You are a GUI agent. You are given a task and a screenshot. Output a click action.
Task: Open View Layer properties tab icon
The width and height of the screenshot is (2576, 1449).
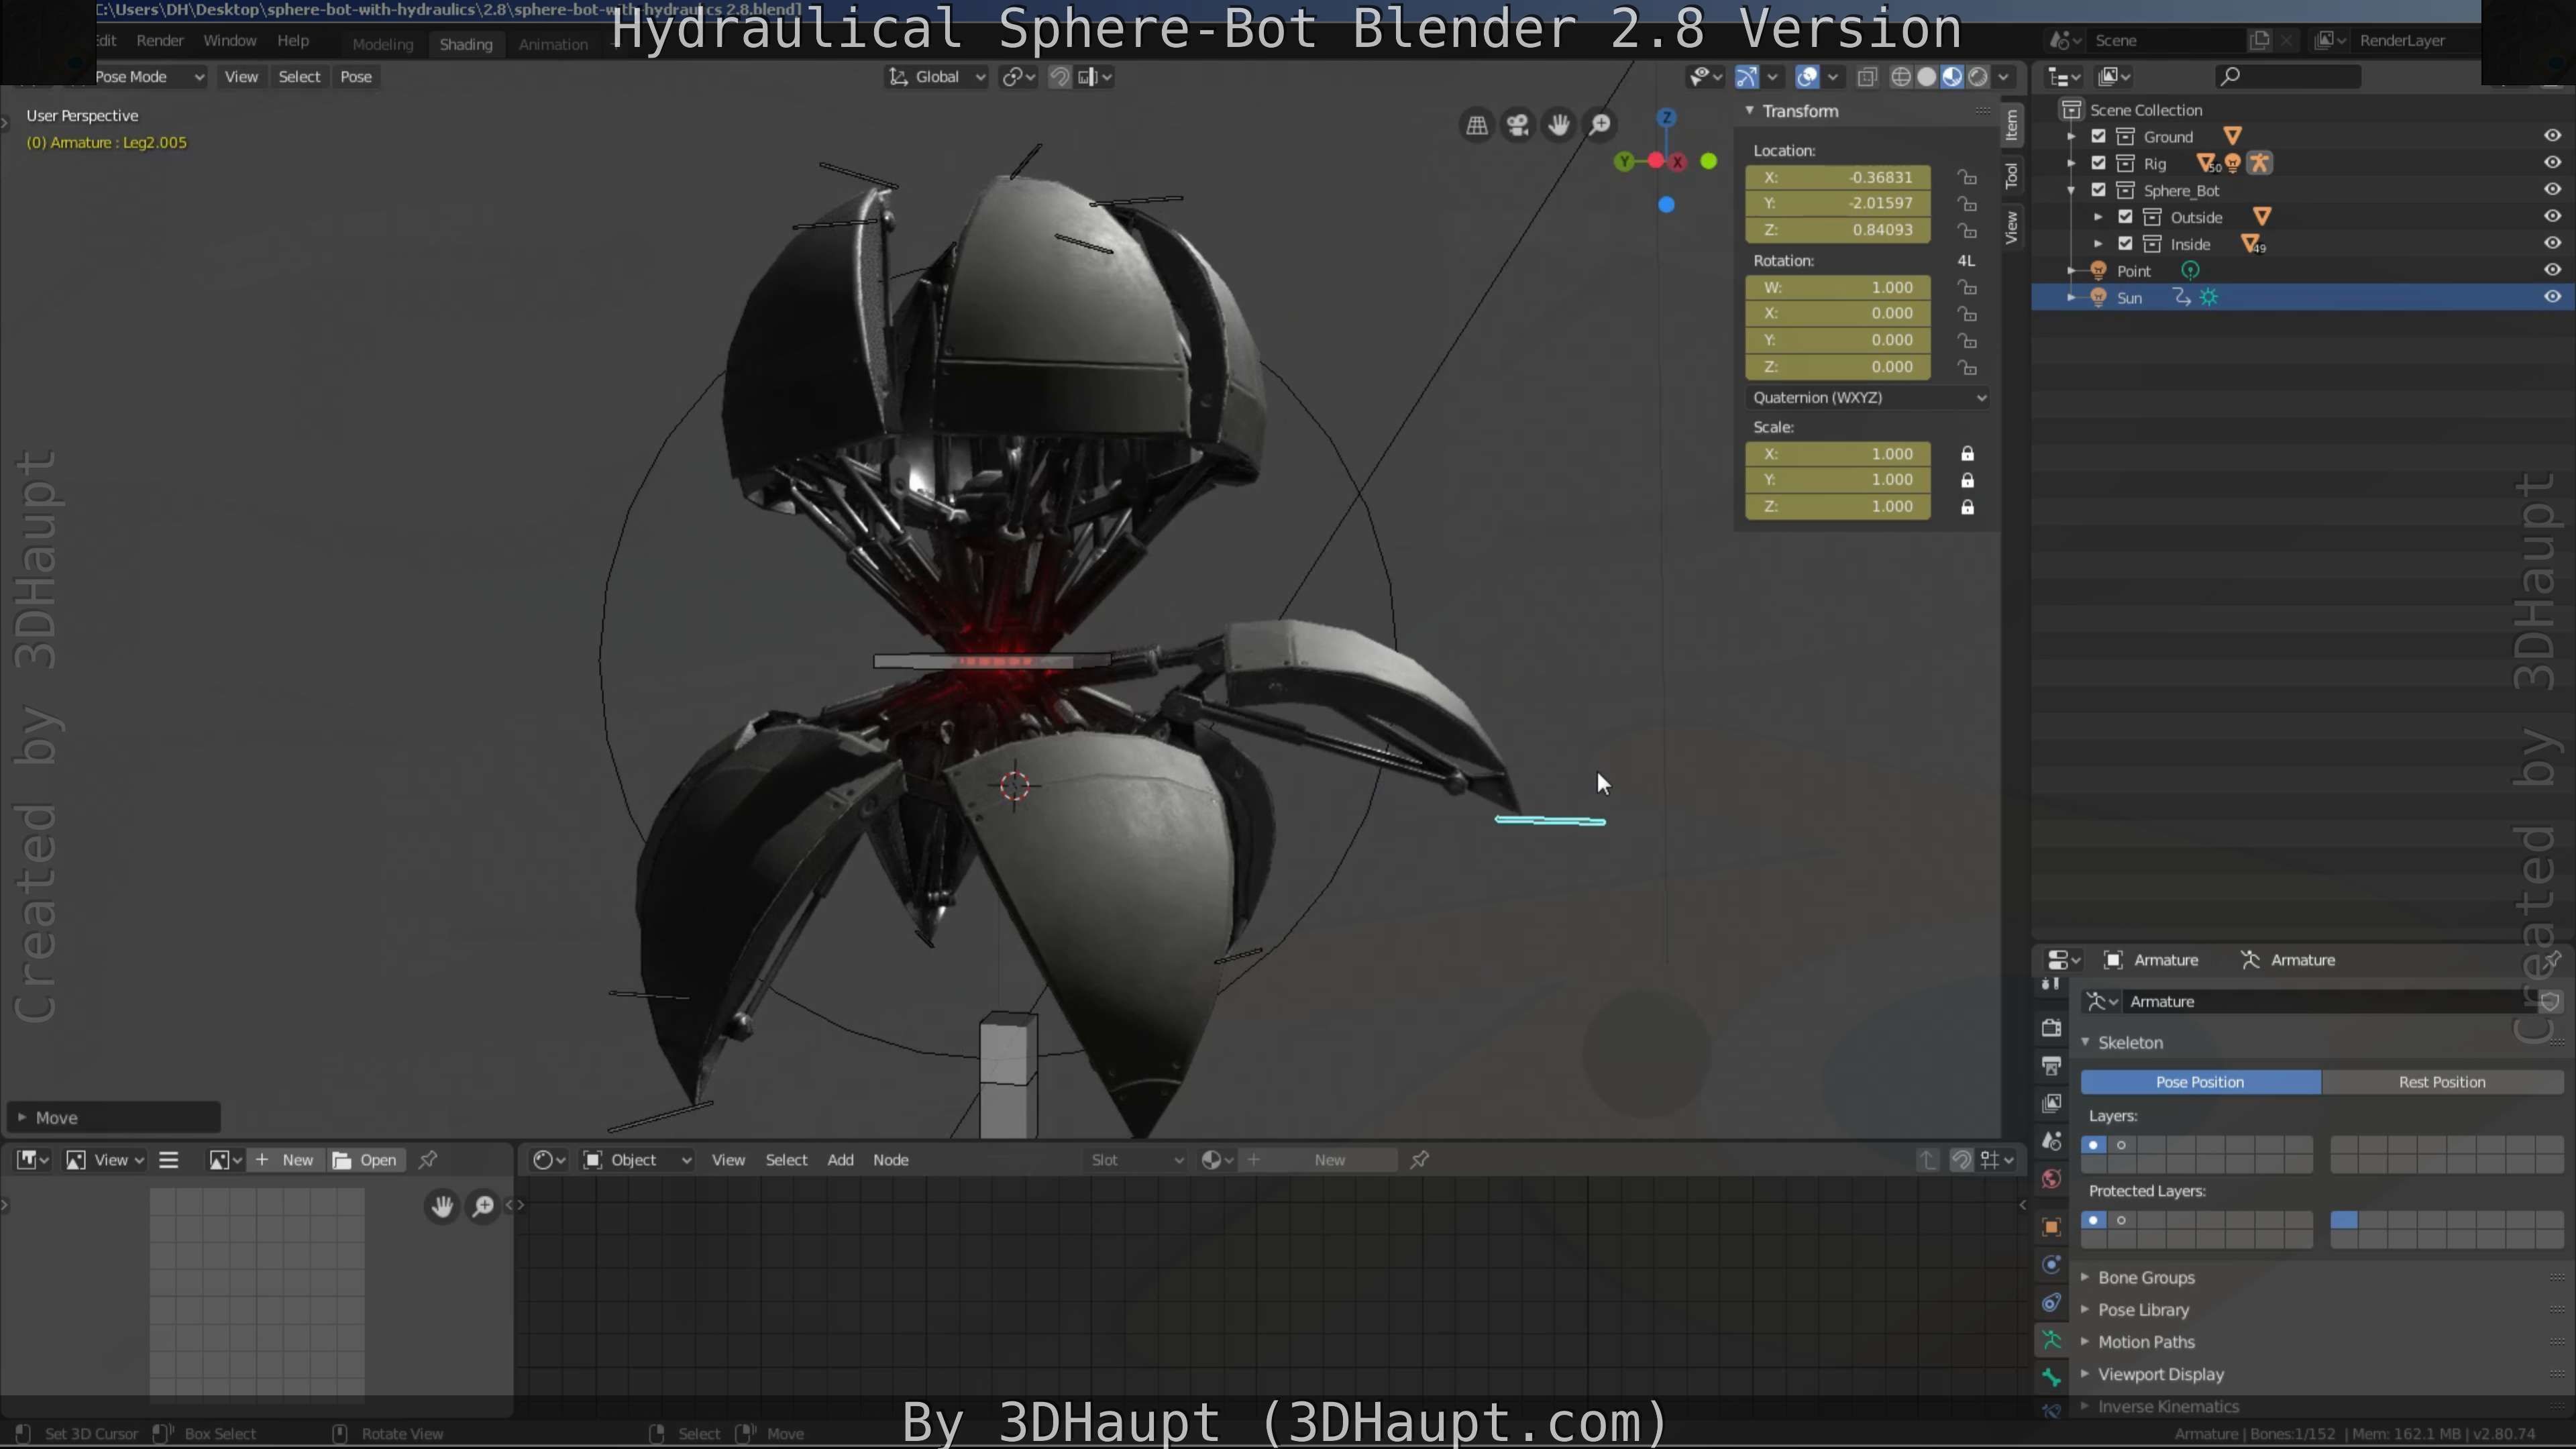(2051, 1103)
